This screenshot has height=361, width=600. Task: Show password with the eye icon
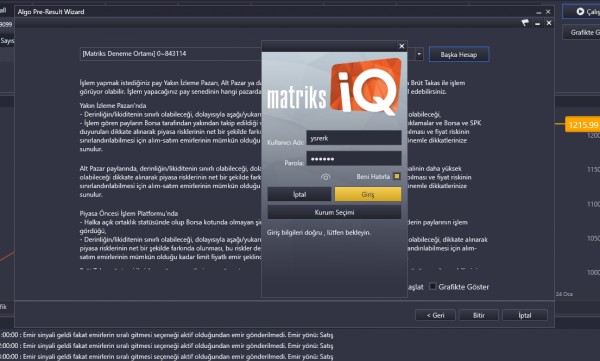tap(325, 177)
